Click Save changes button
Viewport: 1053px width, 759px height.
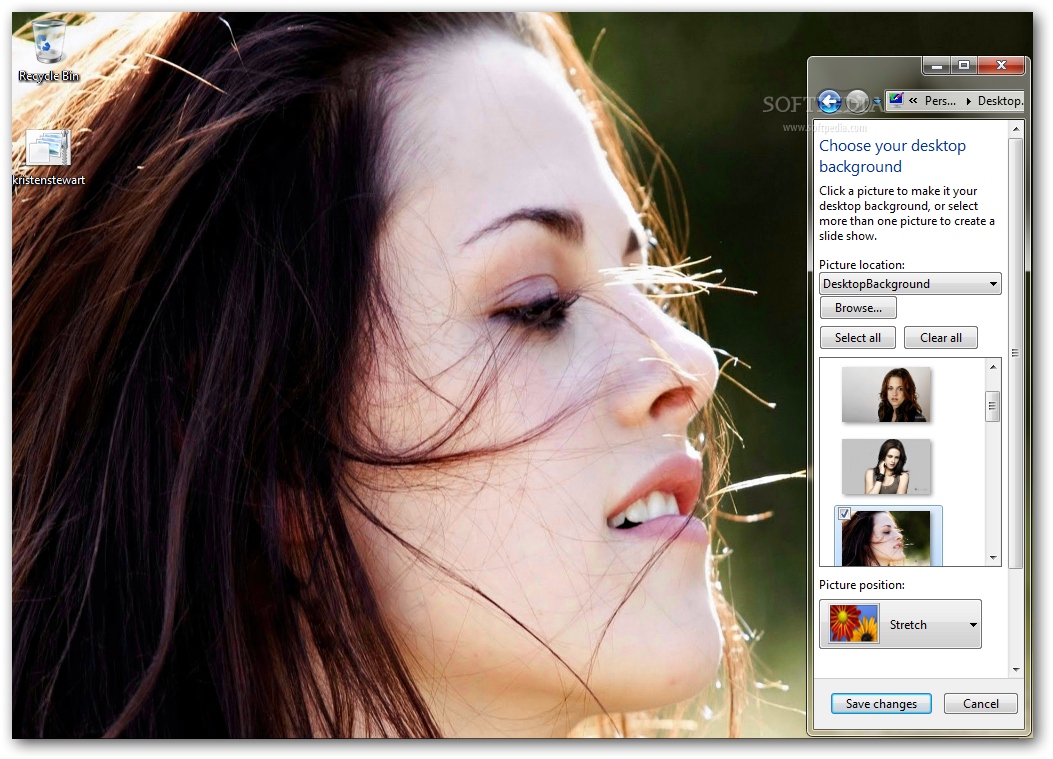coord(881,703)
